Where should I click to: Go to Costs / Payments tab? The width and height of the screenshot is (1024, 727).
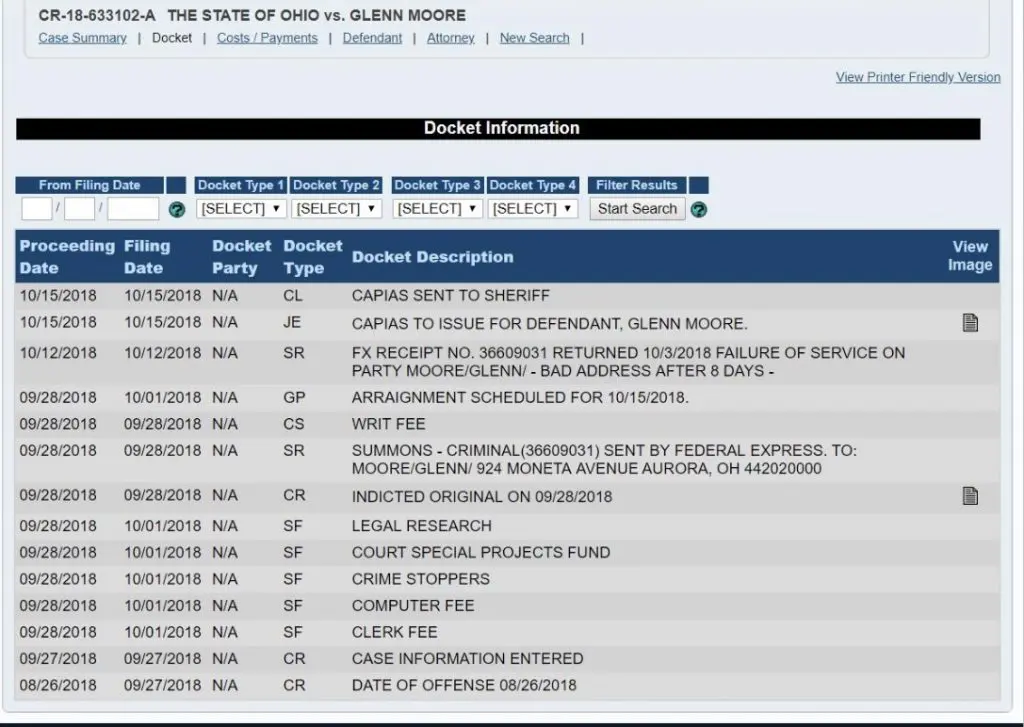[x=267, y=38]
